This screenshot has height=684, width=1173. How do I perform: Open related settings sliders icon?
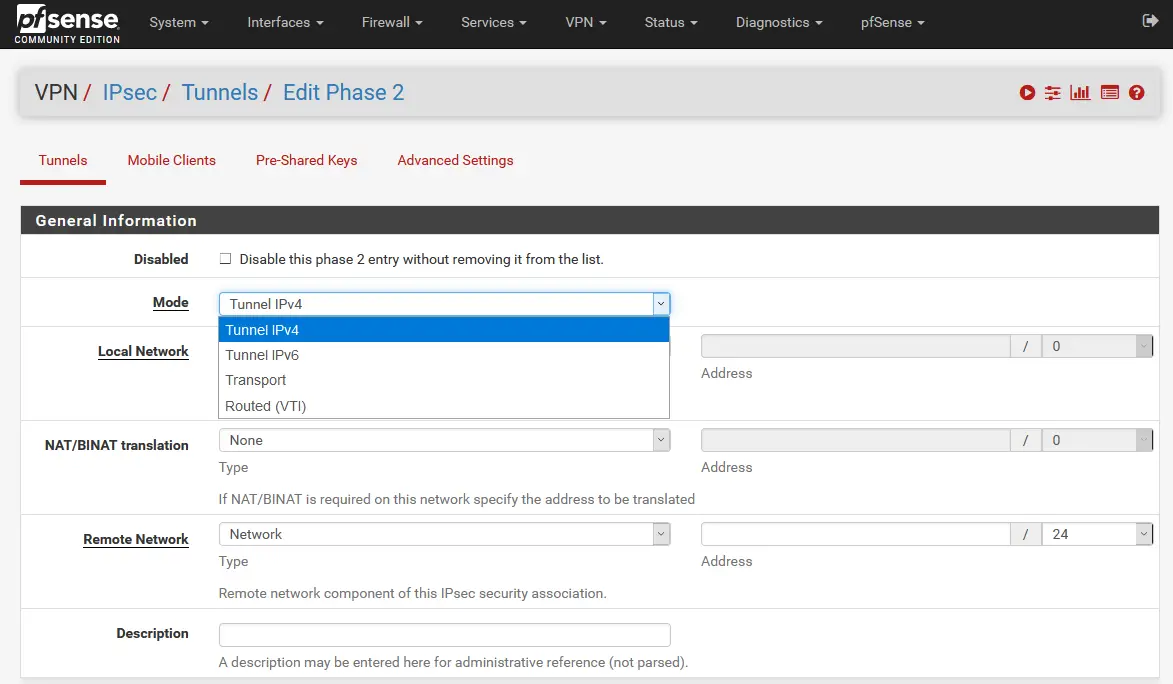point(1053,93)
